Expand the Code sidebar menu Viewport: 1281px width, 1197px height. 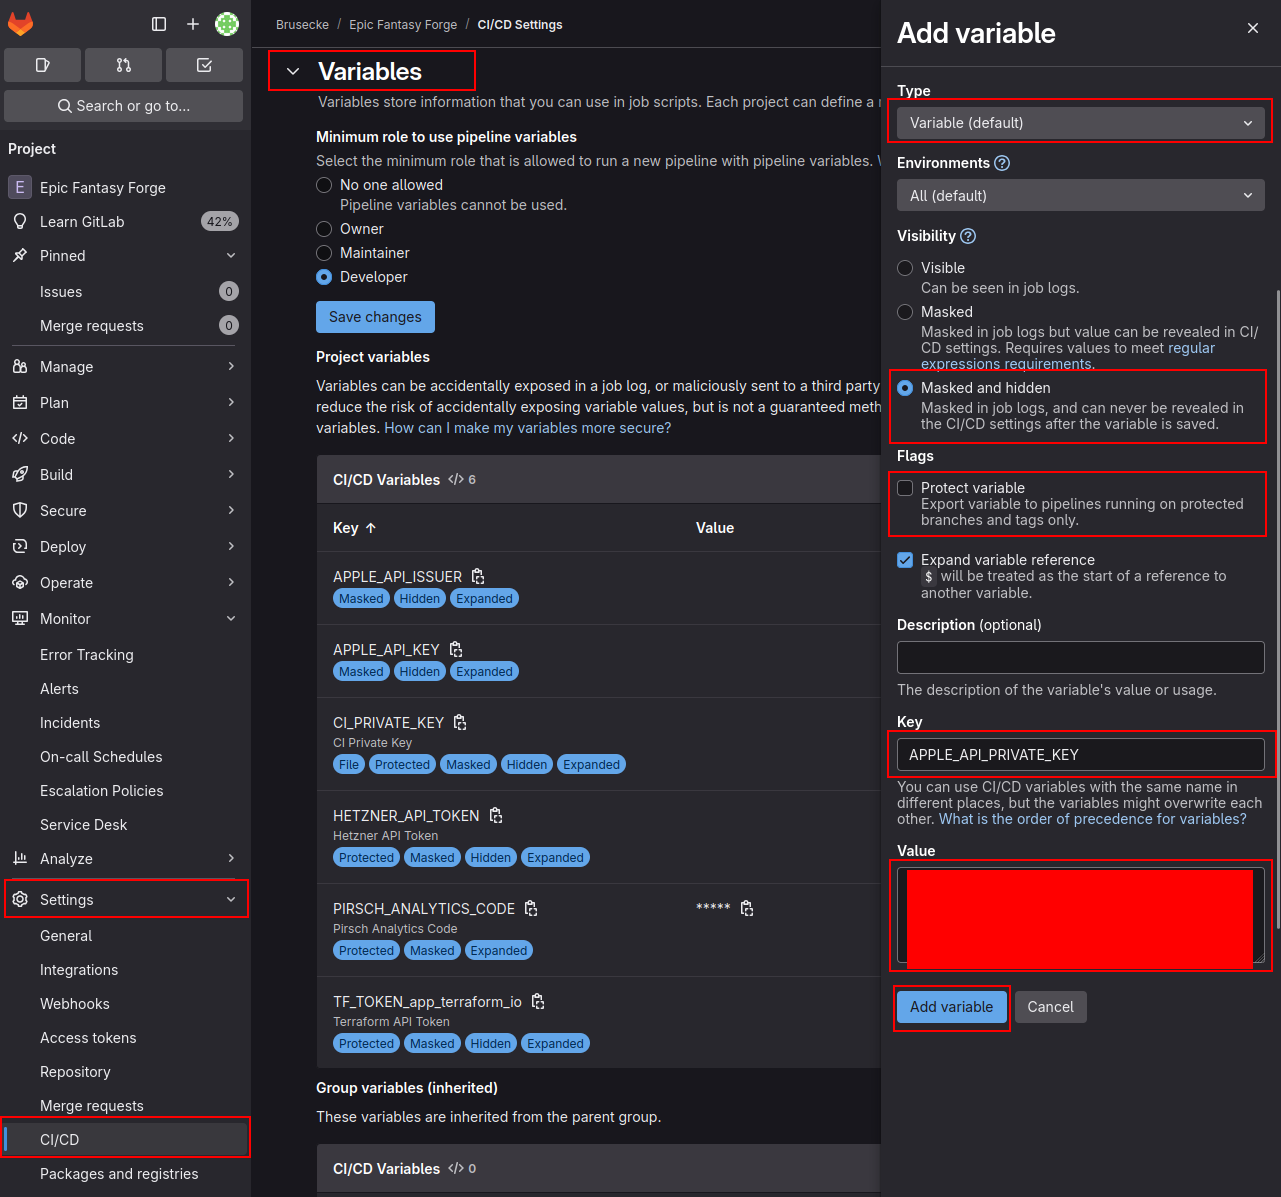(x=124, y=439)
